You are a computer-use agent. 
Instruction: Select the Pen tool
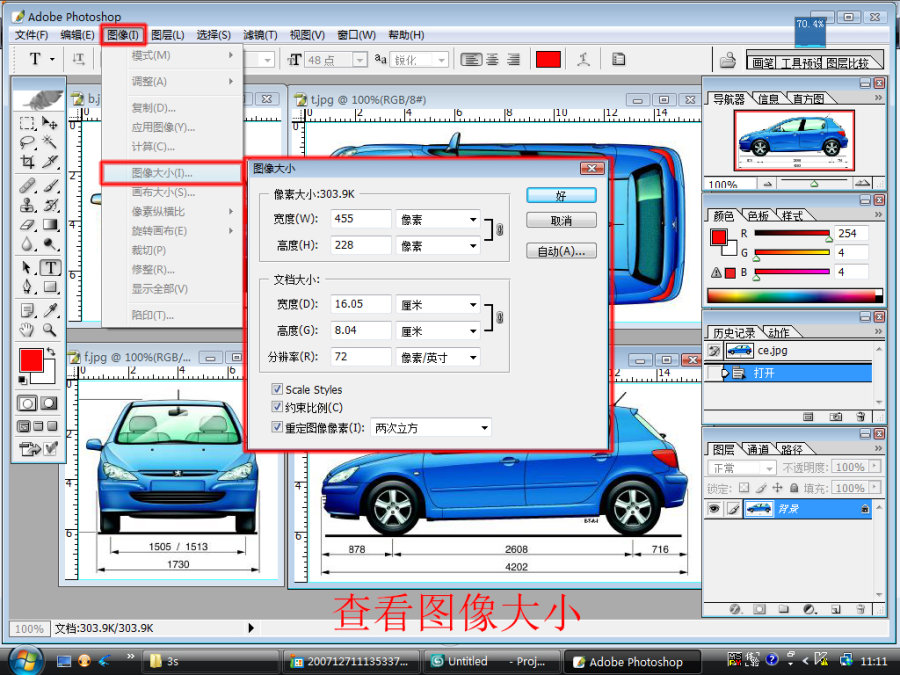click(27, 286)
